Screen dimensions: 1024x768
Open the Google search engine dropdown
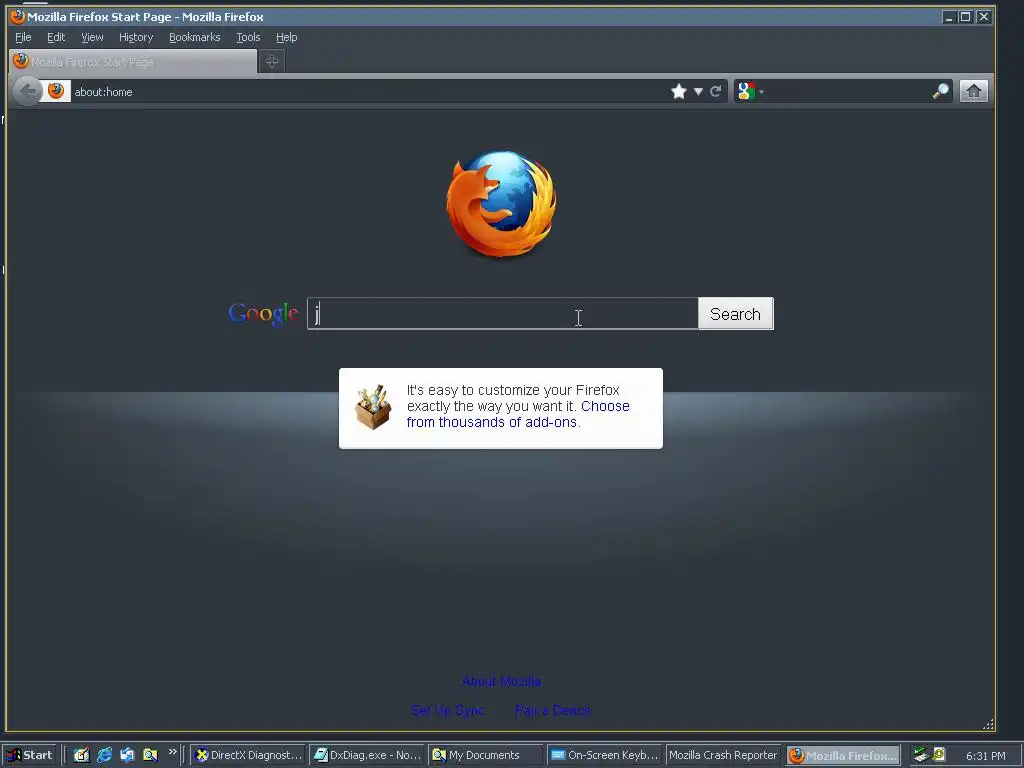[750, 91]
